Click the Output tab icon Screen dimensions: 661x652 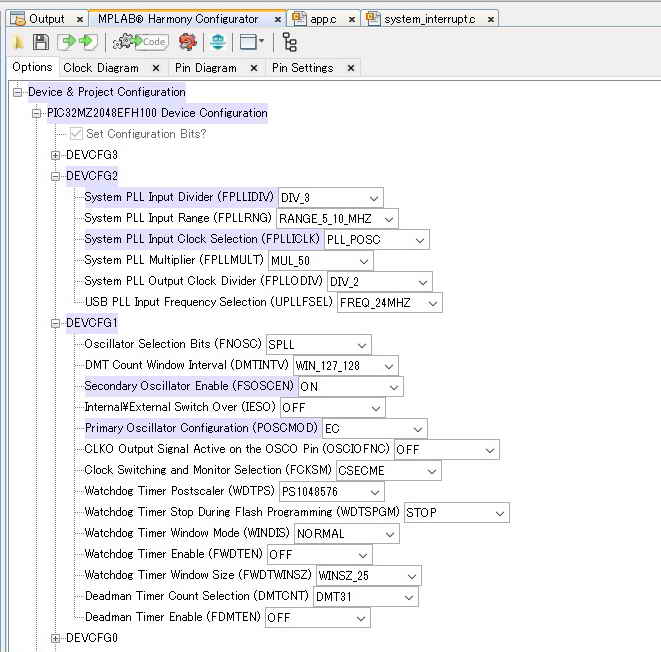(18, 19)
